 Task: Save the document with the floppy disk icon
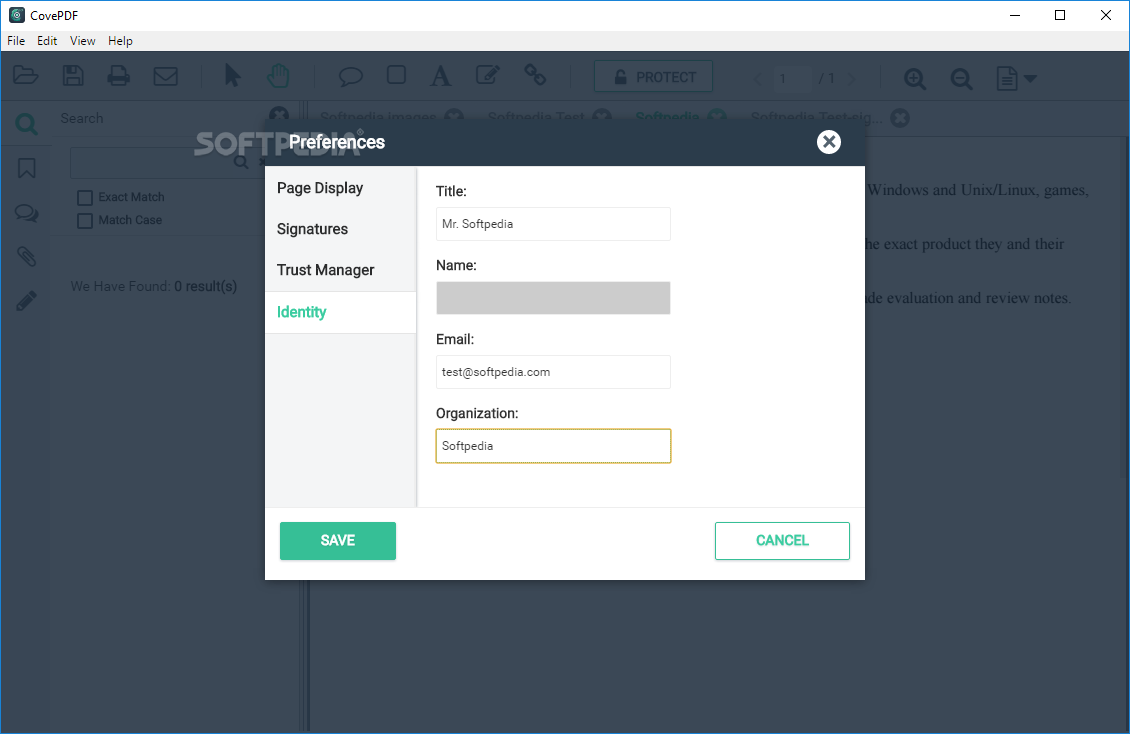coord(73,76)
